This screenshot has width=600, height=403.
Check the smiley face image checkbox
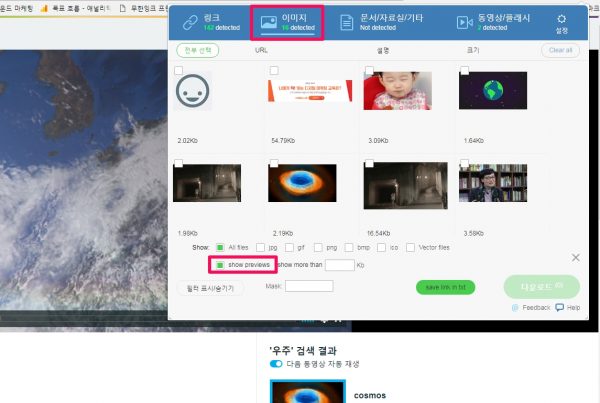coord(178,70)
